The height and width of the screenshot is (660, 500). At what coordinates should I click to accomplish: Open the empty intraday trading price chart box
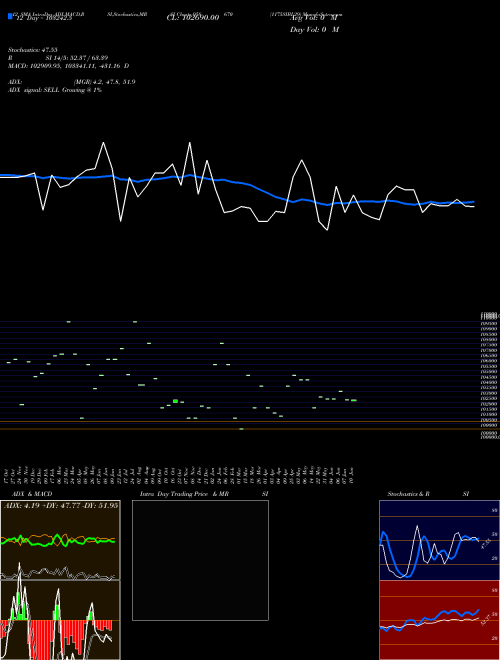coord(200,560)
